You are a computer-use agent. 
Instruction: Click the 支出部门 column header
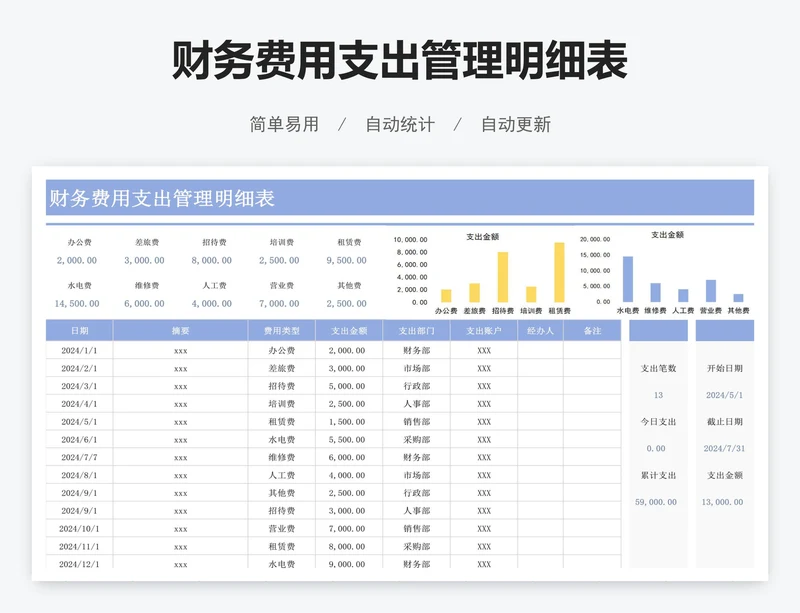416,331
